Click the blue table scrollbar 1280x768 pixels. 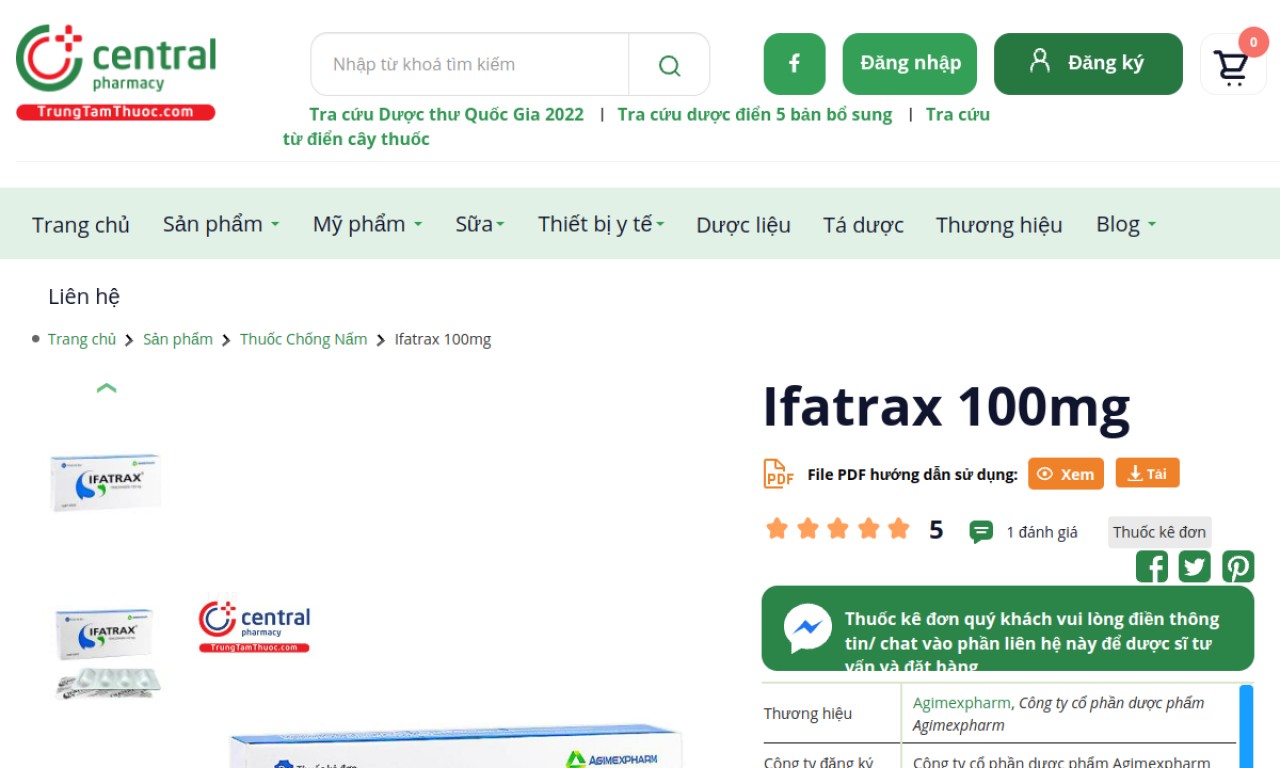click(x=1246, y=726)
